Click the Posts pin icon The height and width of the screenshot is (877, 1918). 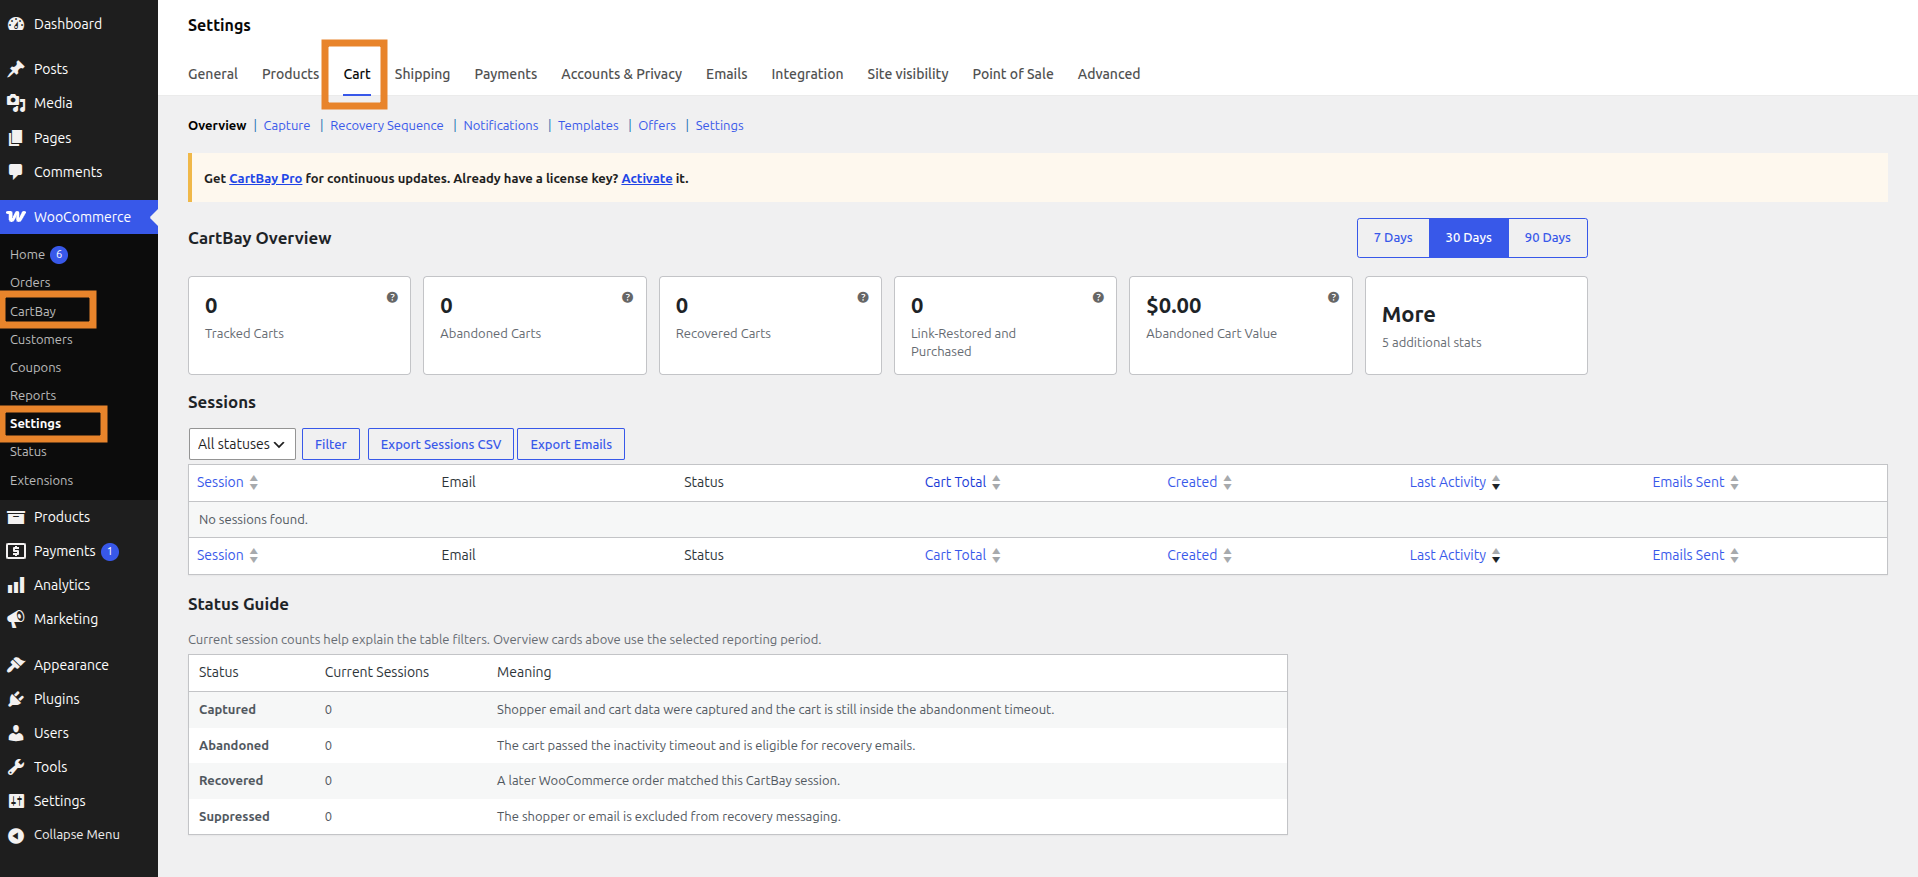[x=16, y=69]
